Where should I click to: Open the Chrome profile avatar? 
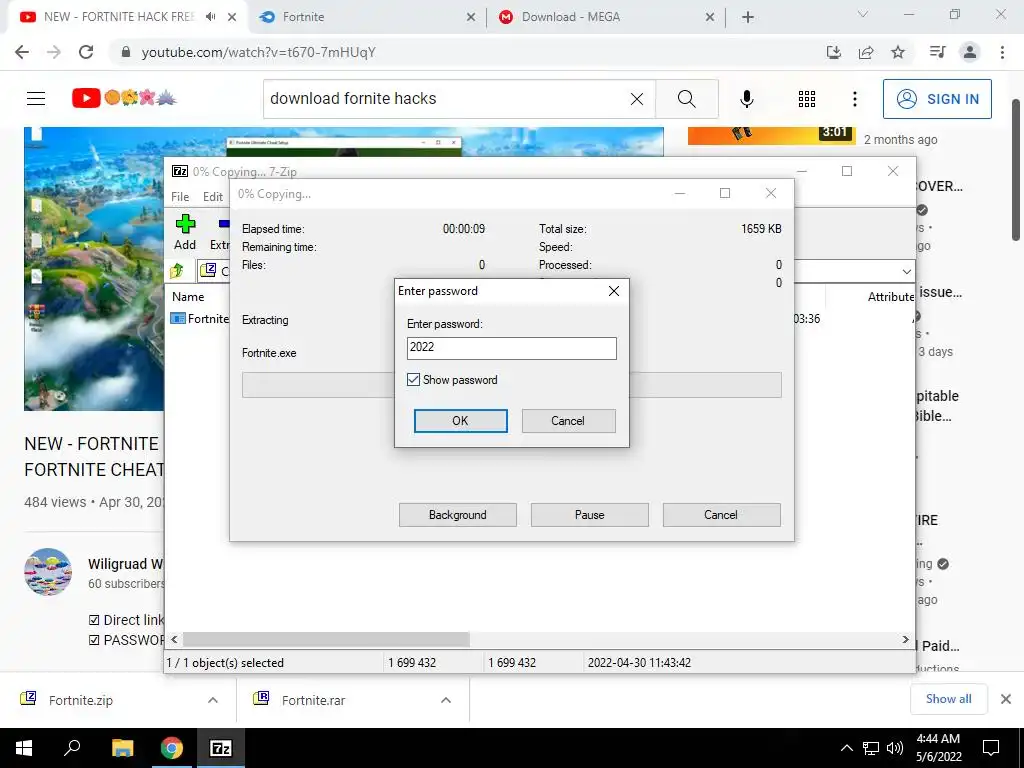tap(970, 52)
